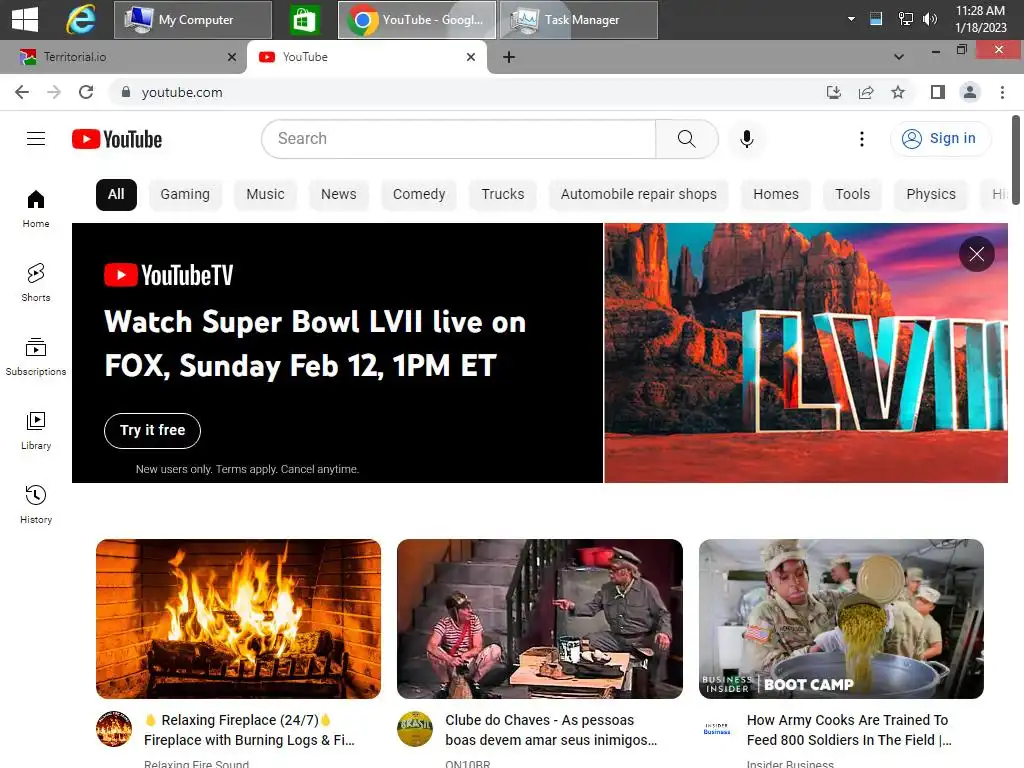Click the Super Bowl LVII banner image
The height and width of the screenshot is (768, 1024).
pos(806,353)
